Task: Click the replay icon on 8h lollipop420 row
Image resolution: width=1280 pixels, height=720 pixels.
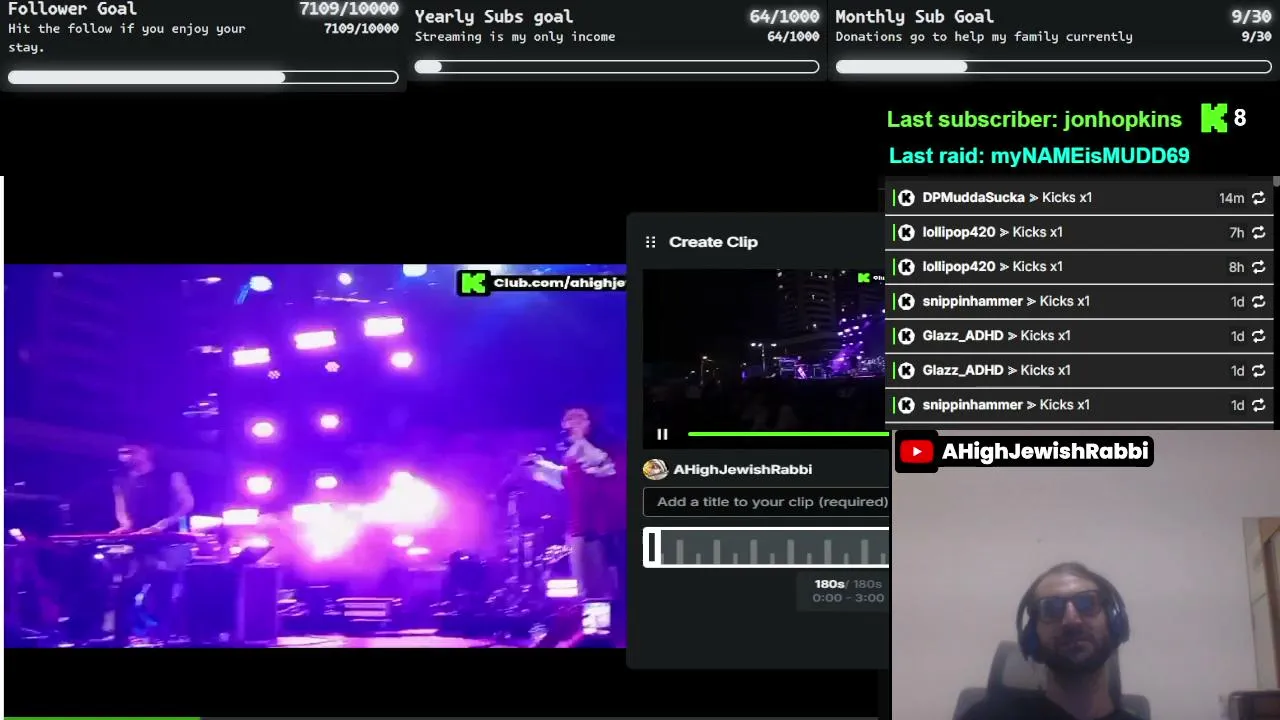Action: (1258, 267)
